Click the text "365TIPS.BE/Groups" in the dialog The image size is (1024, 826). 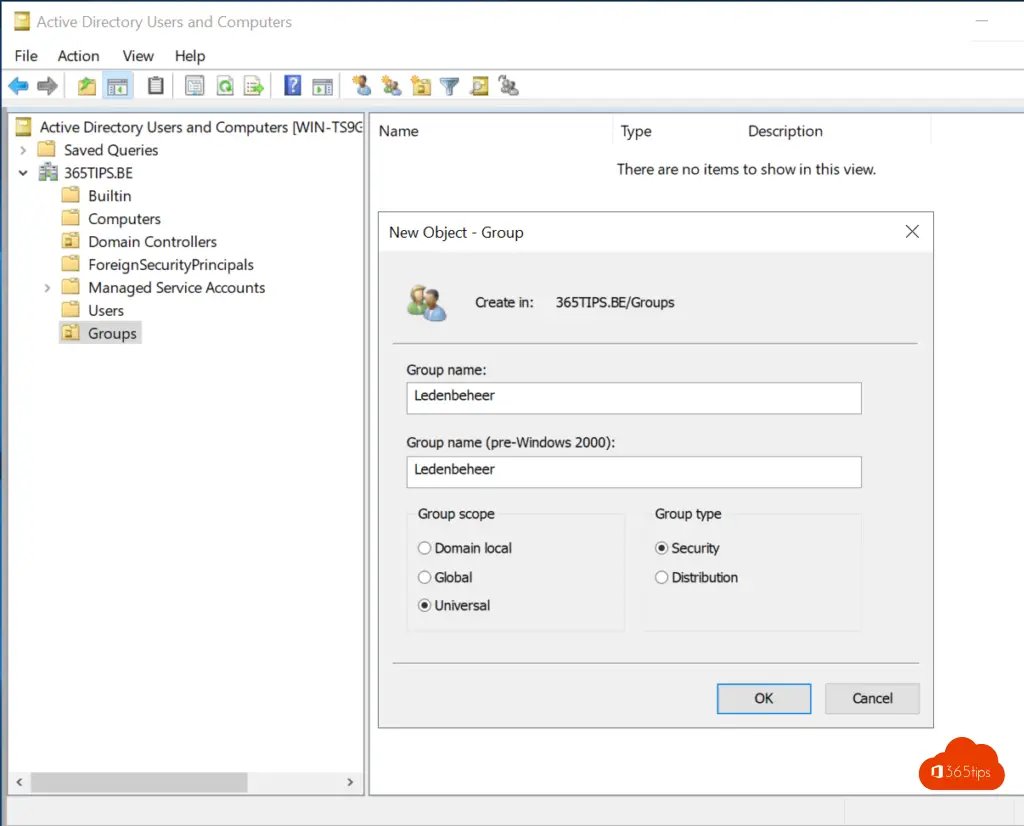(x=615, y=302)
